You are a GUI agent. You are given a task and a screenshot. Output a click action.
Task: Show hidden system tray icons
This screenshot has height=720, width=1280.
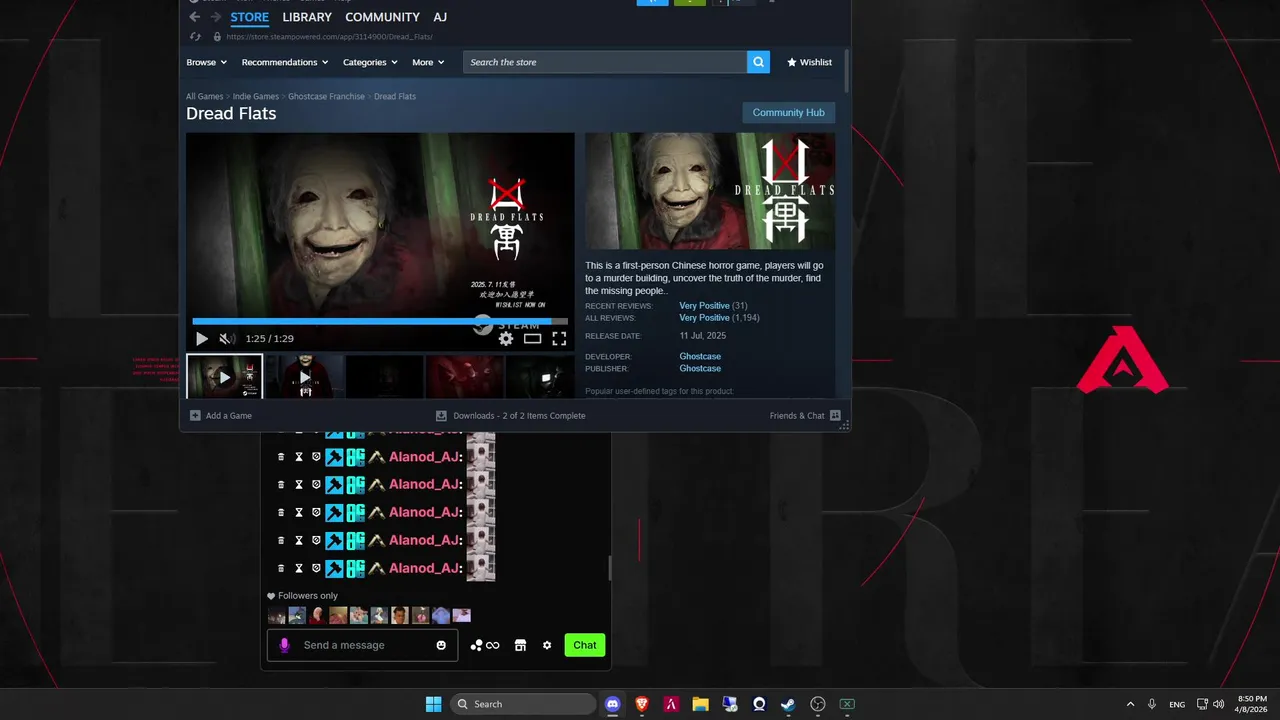1130,704
